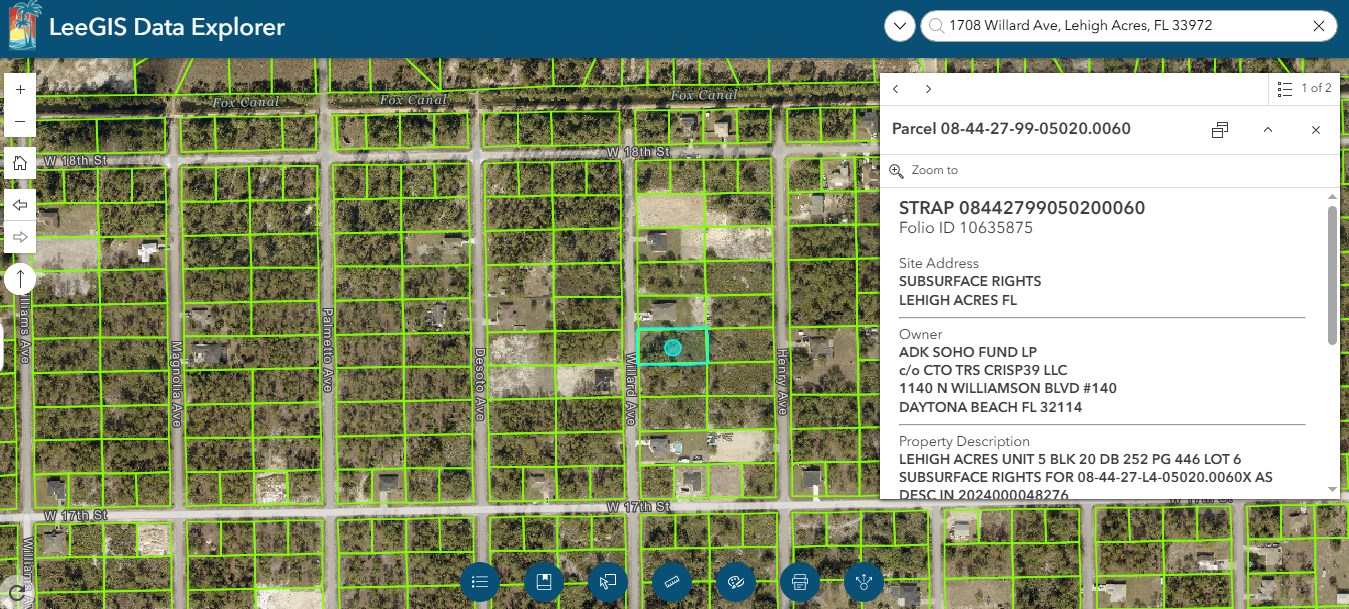Open the layer list widget
This screenshot has width=1349, height=609.
(480, 581)
